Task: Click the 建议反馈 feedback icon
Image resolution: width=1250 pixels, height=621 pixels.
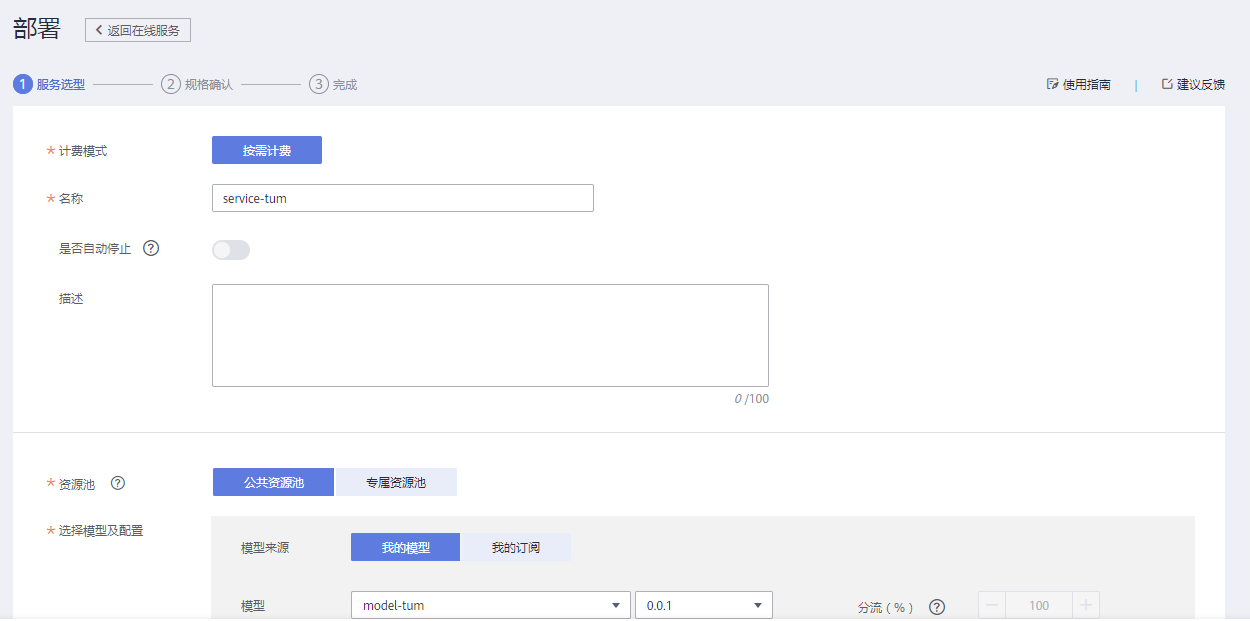Action: pos(1166,84)
